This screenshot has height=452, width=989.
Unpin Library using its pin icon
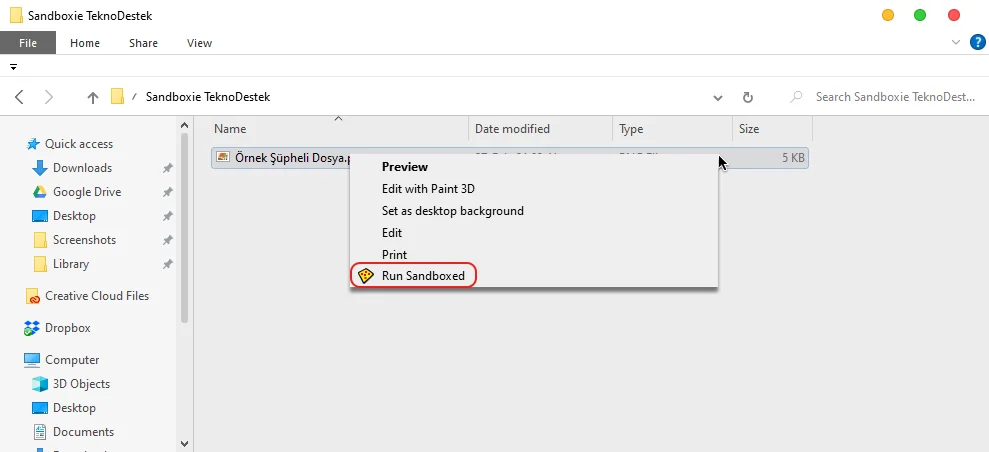tap(167, 264)
